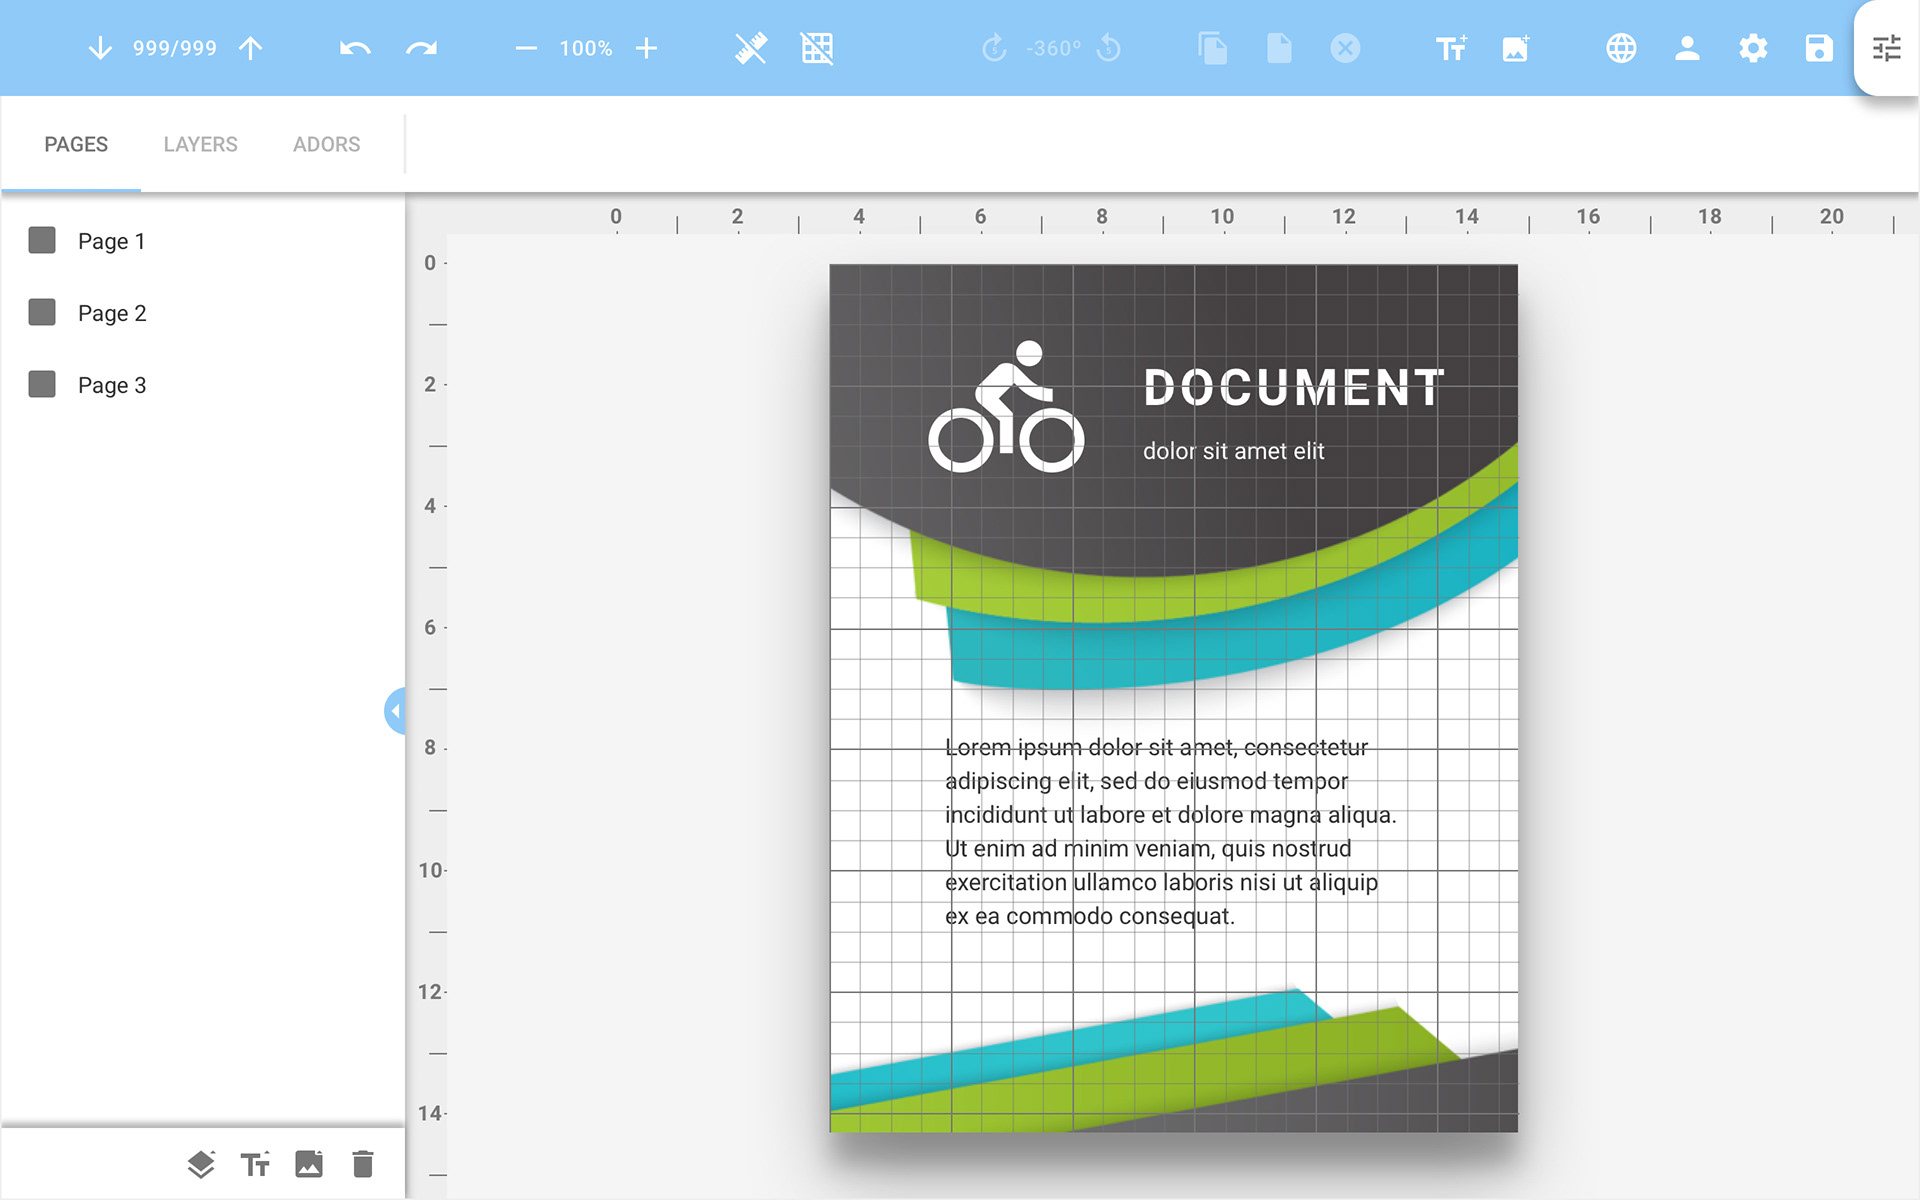Screen dimensions: 1920x1200
Task: Select the Lorem ipsum paragraph on the page
Action: click(1170, 831)
